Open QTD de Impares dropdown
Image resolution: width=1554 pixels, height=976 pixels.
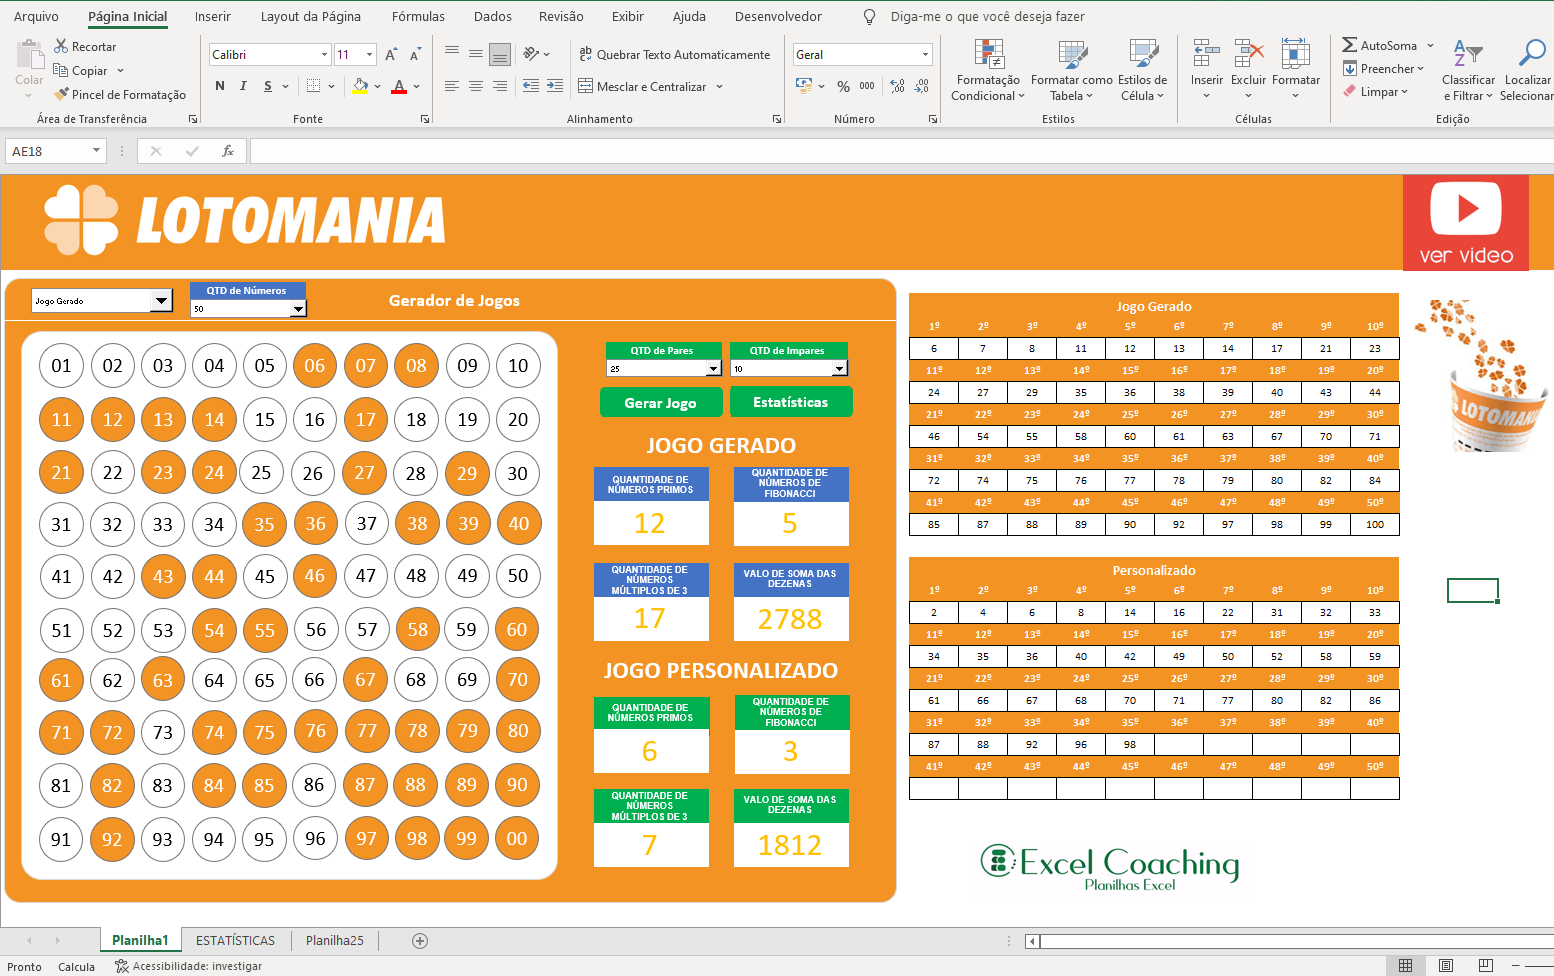pyautogui.click(x=839, y=369)
